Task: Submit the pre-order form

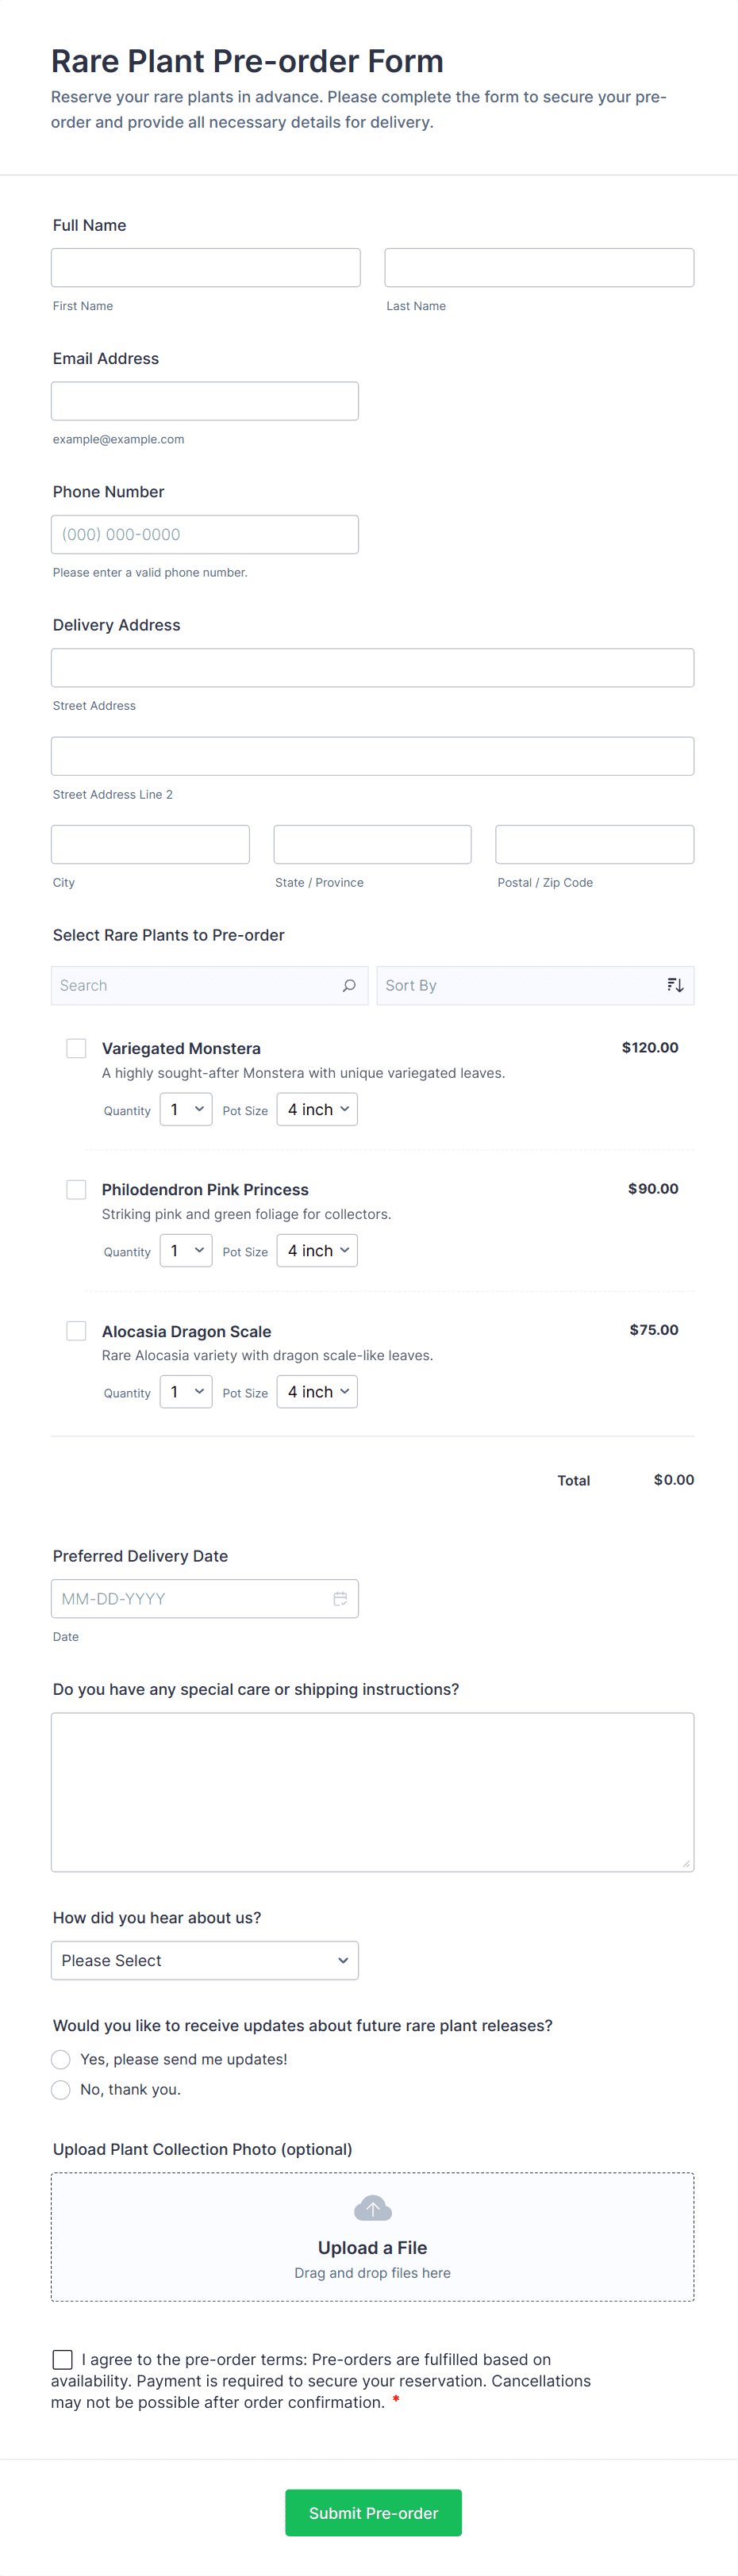Action: (373, 2512)
